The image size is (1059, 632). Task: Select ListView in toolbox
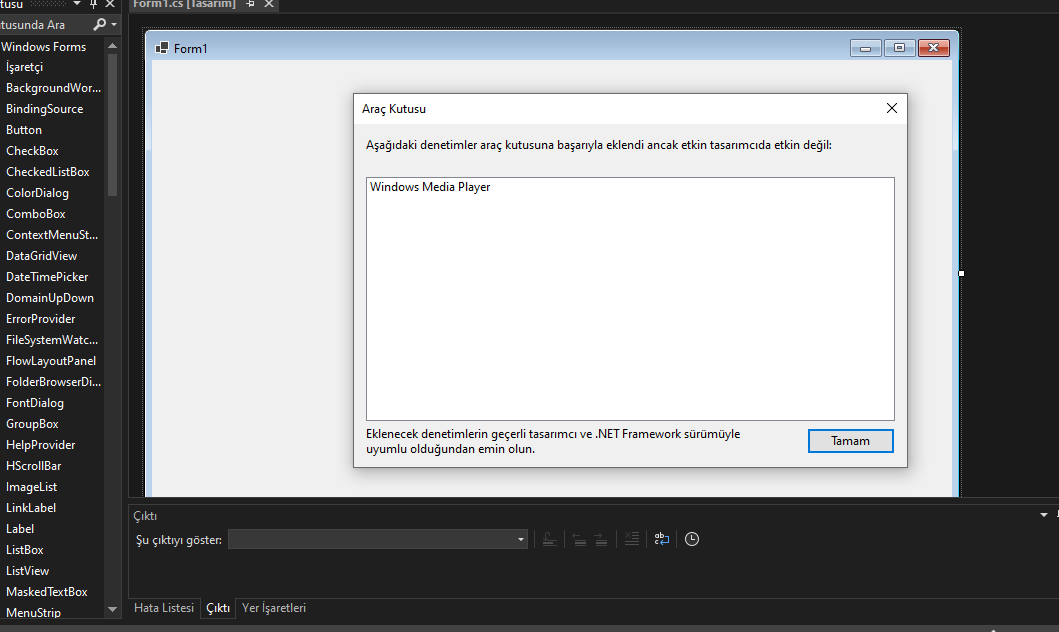27,571
